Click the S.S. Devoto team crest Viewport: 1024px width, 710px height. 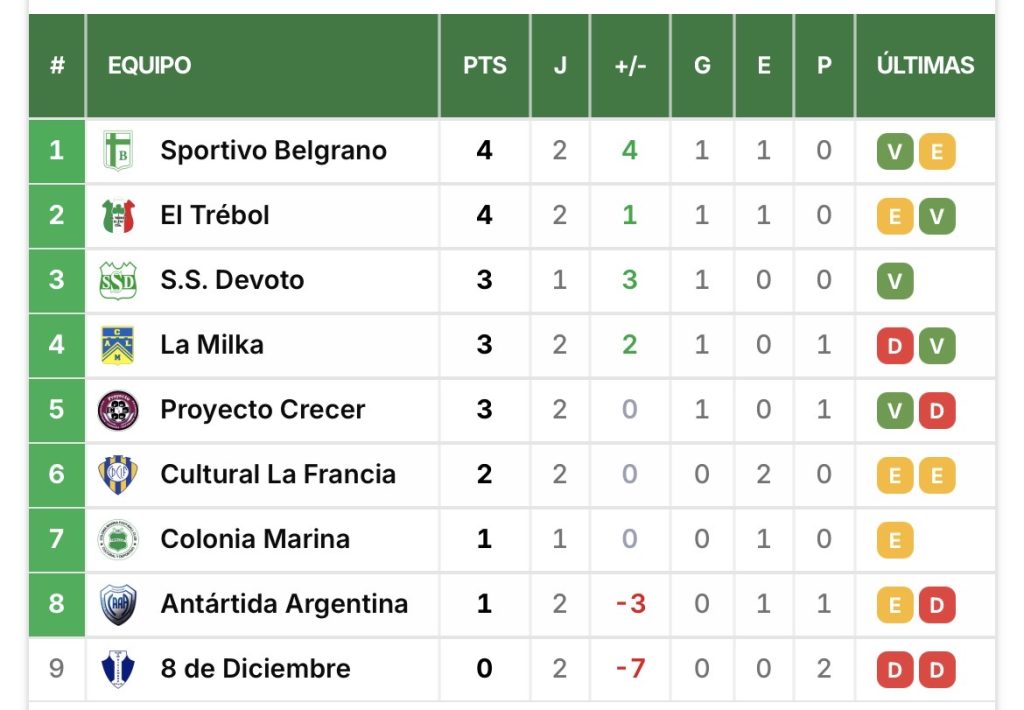point(118,280)
